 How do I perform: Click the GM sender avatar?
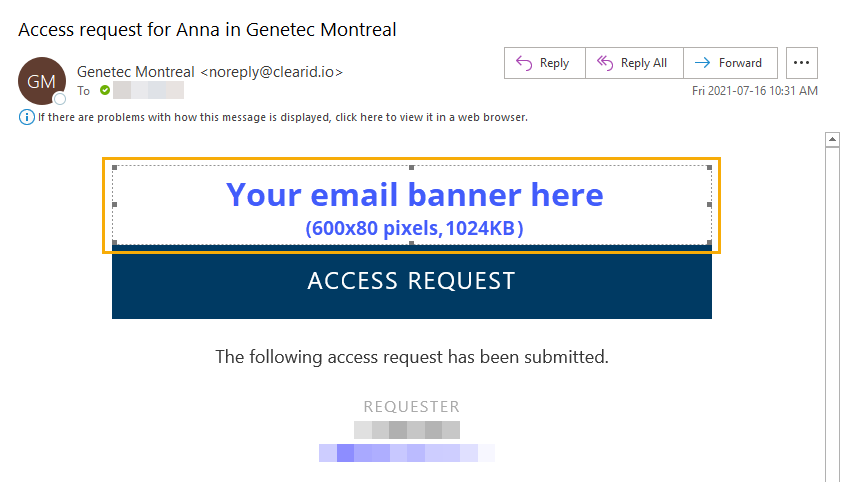click(x=41, y=82)
